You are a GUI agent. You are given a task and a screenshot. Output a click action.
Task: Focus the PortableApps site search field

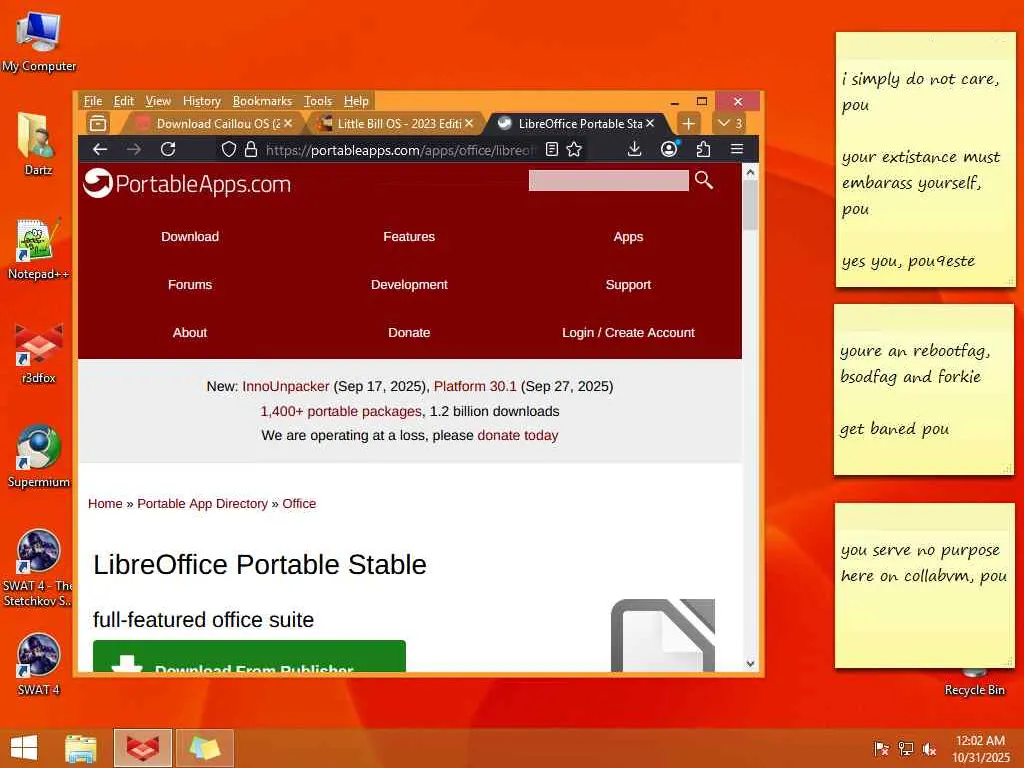click(x=609, y=180)
